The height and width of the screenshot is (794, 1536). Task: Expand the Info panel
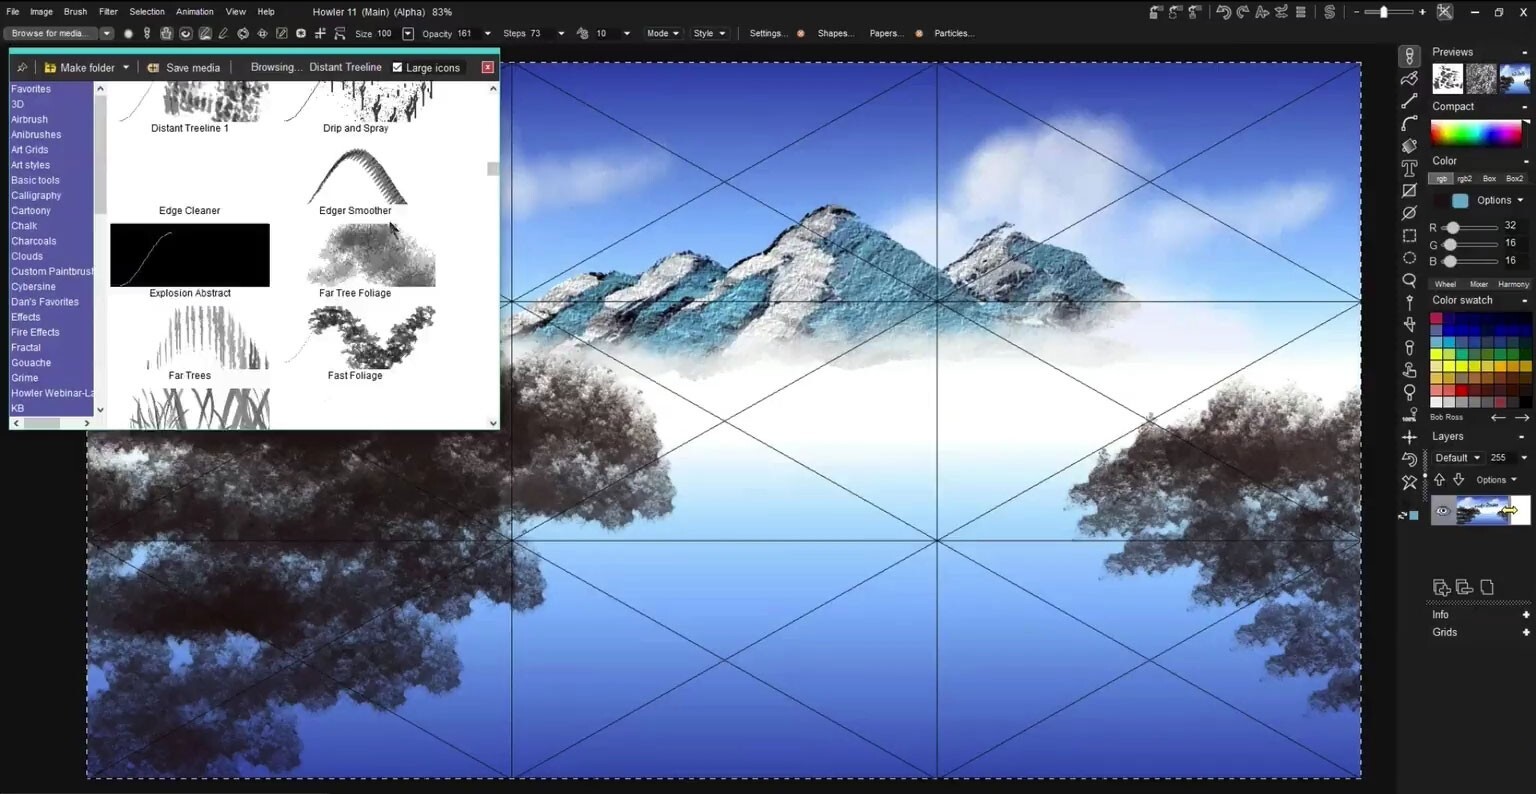pyautogui.click(x=1526, y=615)
